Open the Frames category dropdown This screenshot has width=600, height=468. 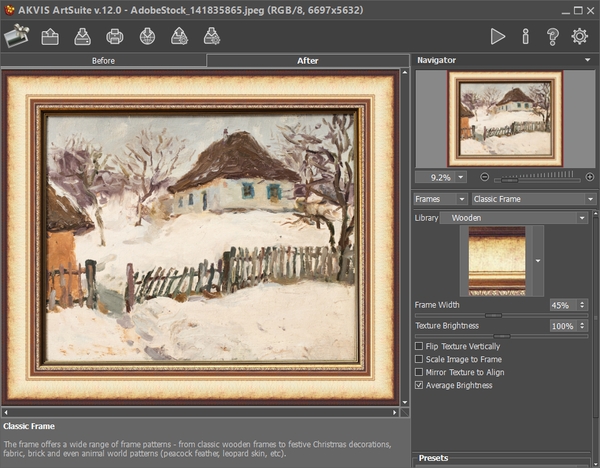440,199
